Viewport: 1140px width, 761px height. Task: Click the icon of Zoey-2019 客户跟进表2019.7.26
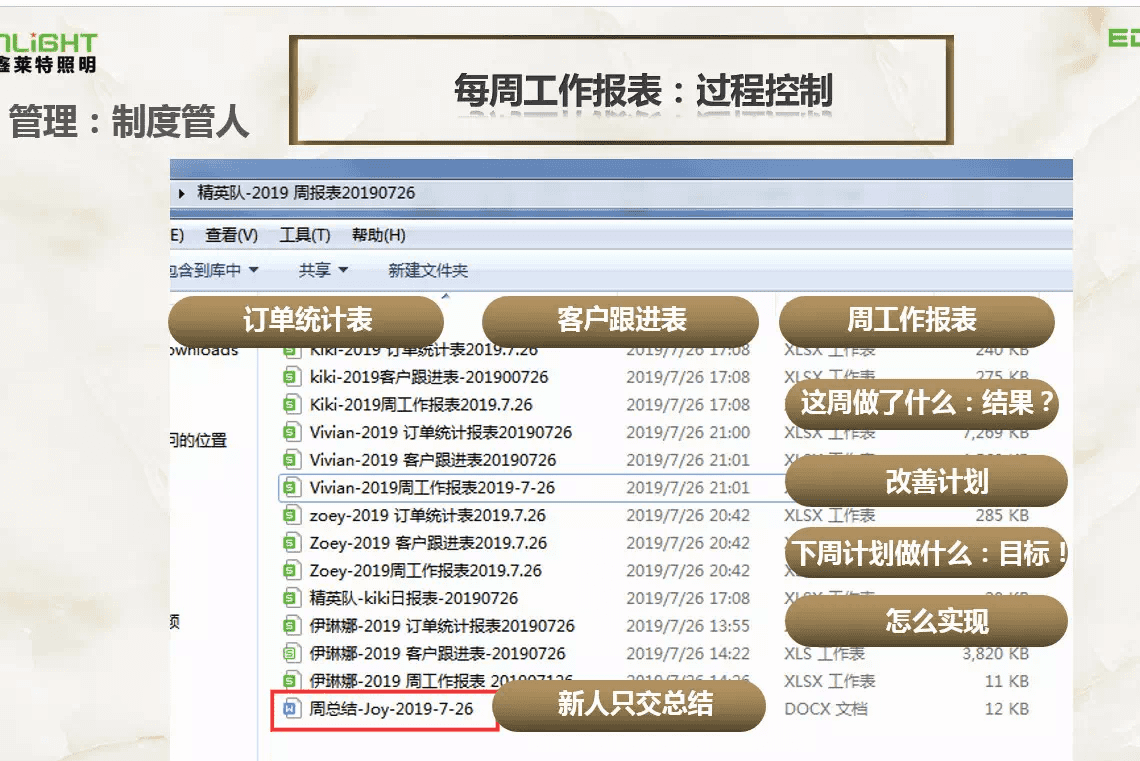pos(291,543)
